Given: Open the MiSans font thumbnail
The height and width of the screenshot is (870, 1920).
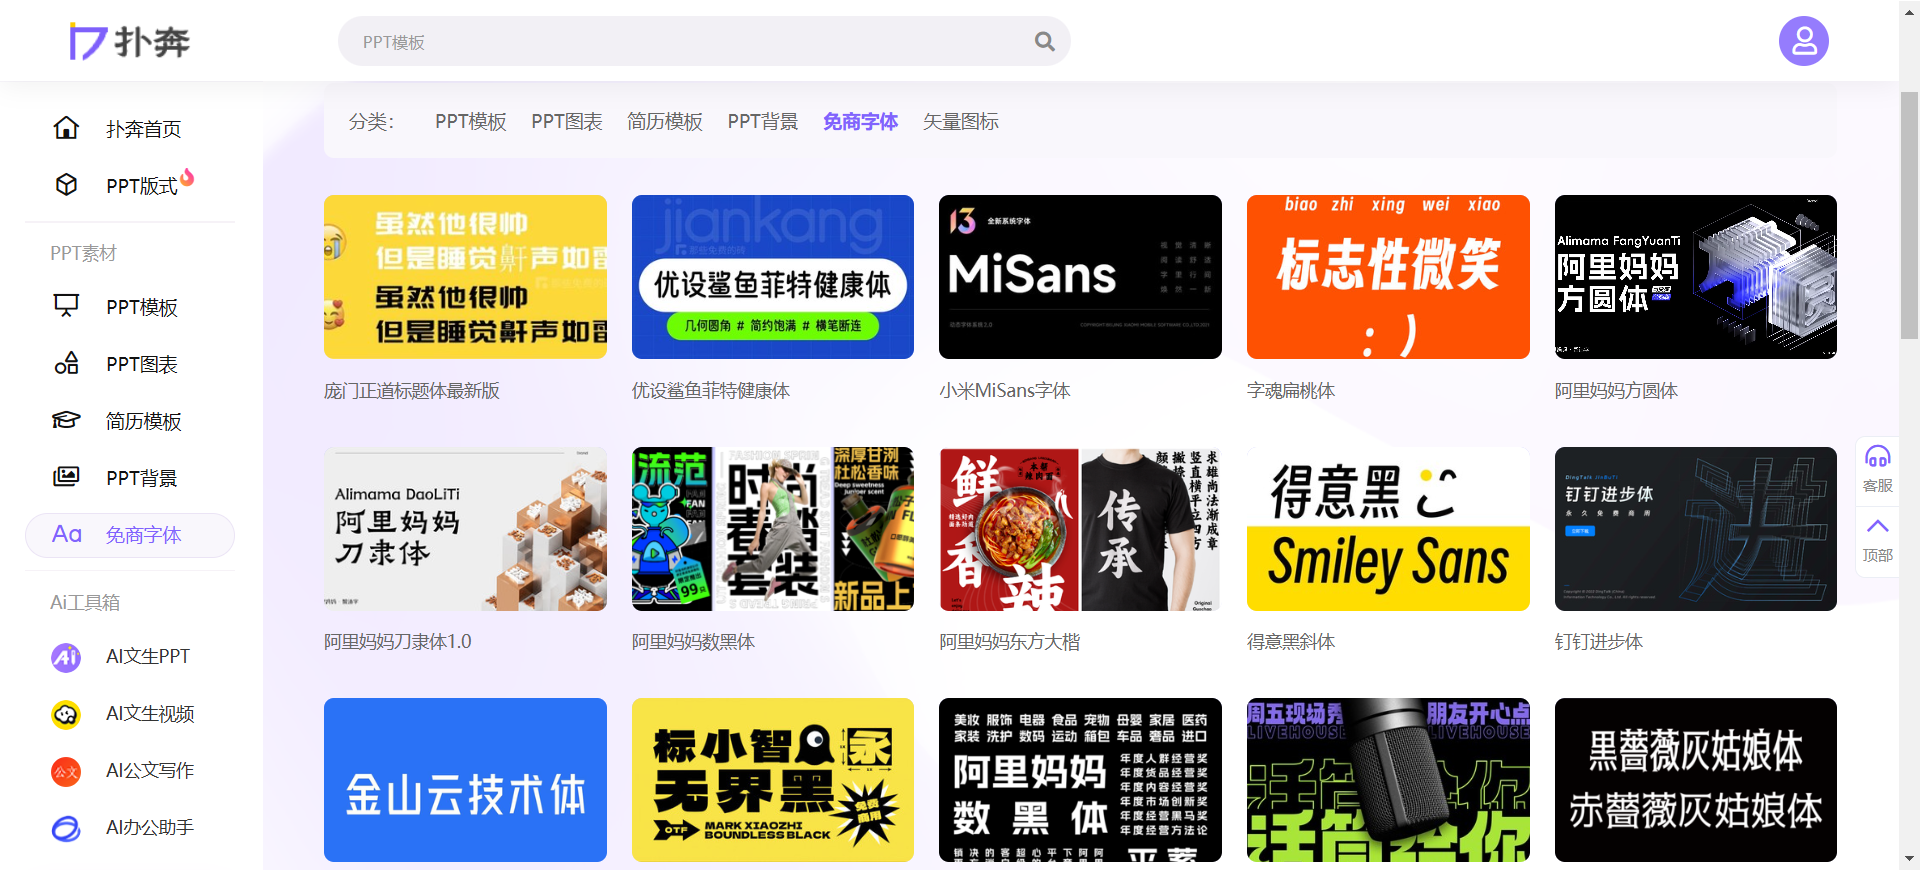Looking at the screenshot, I should coord(1080,277).
